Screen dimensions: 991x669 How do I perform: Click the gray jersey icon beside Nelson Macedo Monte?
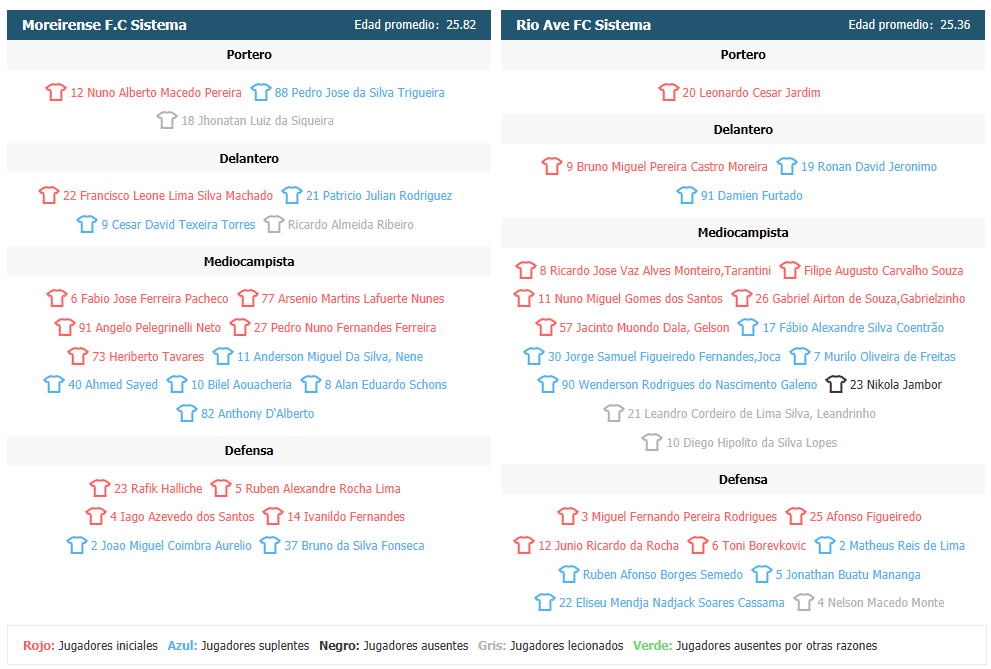point(803,602)
